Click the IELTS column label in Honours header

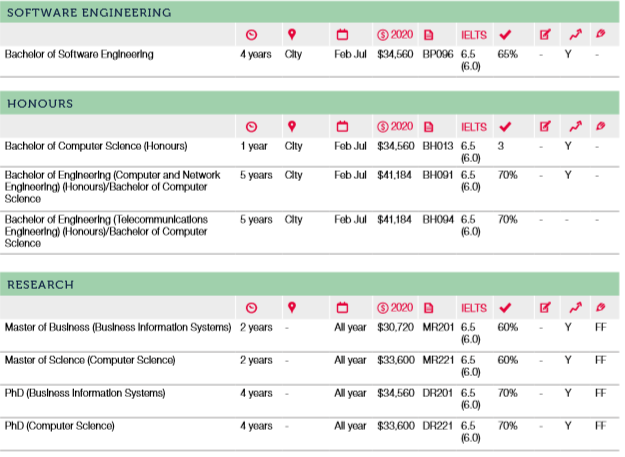pyautogui.click(x=473, y=127)
